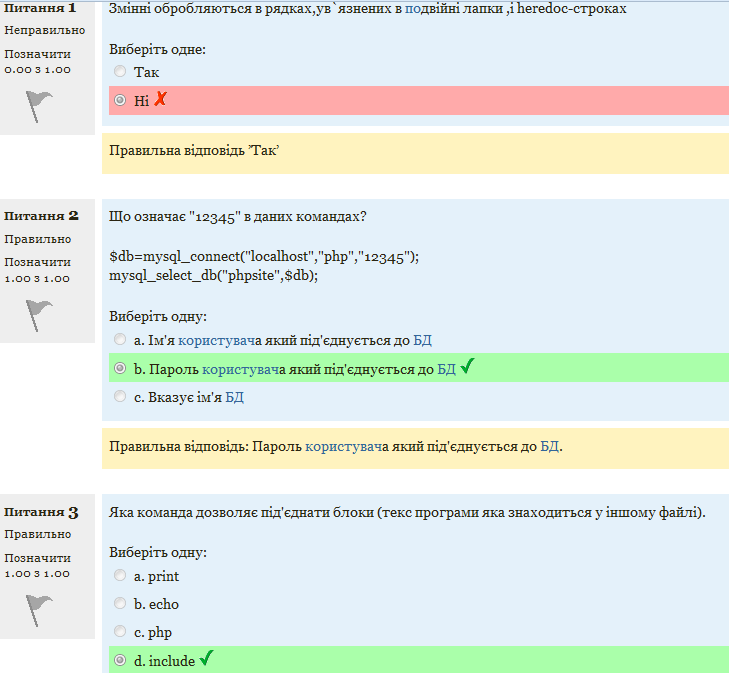The height and width of the screenshot is (673, 729).
Task: Select the Ні radio button
Action: pos(120,100)
